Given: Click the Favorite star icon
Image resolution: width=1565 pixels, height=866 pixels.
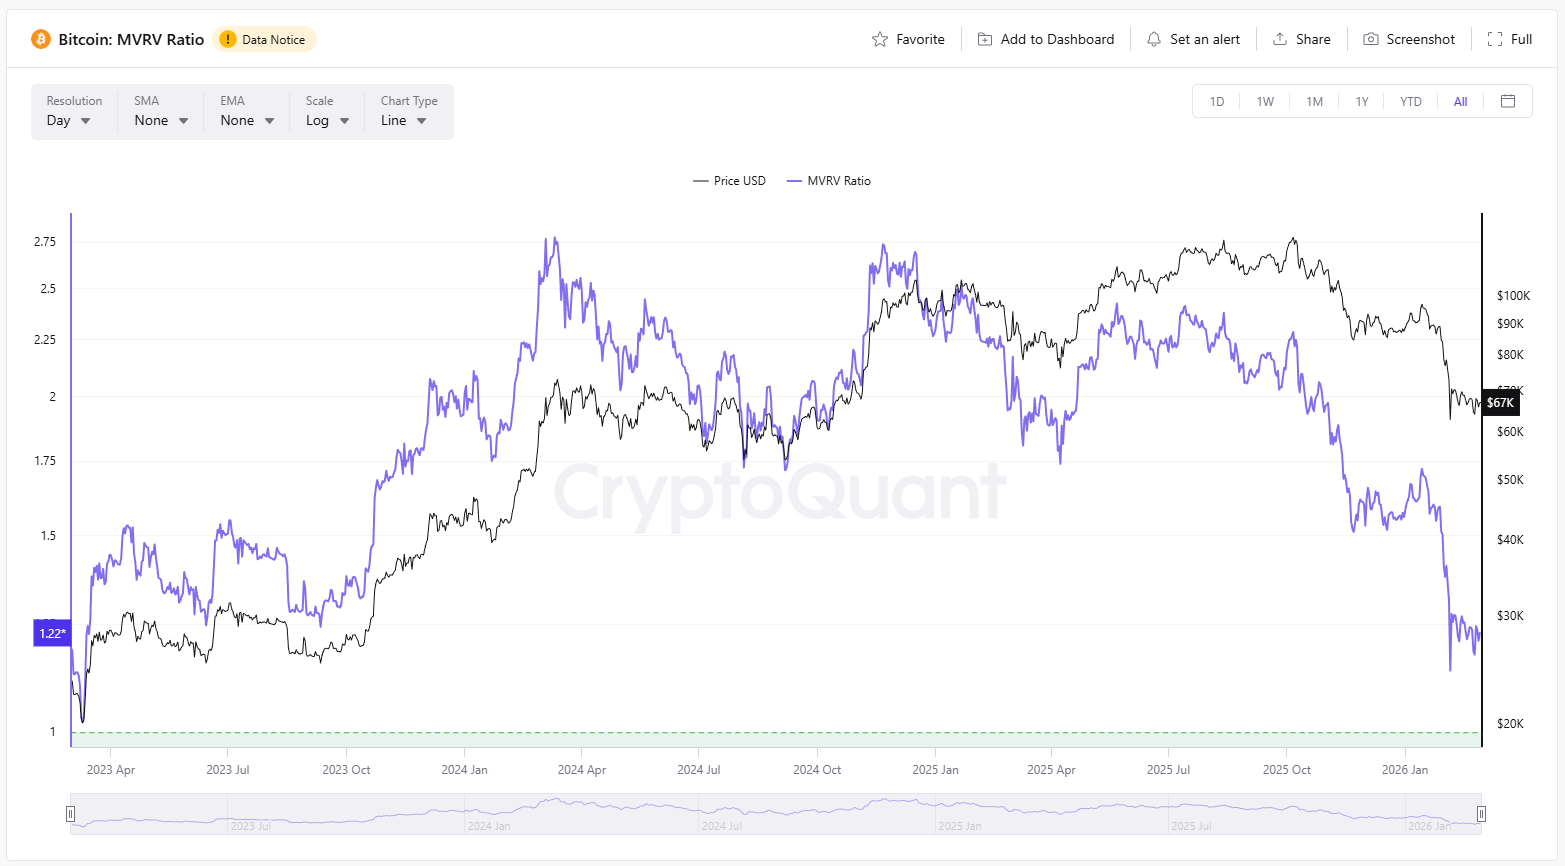Looking at the screenshot, I should (x=880, y=39).
